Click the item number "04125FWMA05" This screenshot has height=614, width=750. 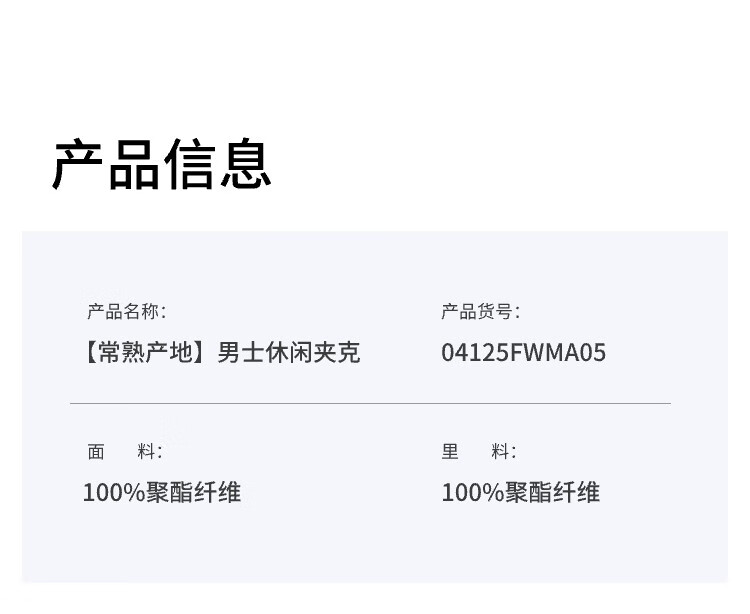[523, 353]
